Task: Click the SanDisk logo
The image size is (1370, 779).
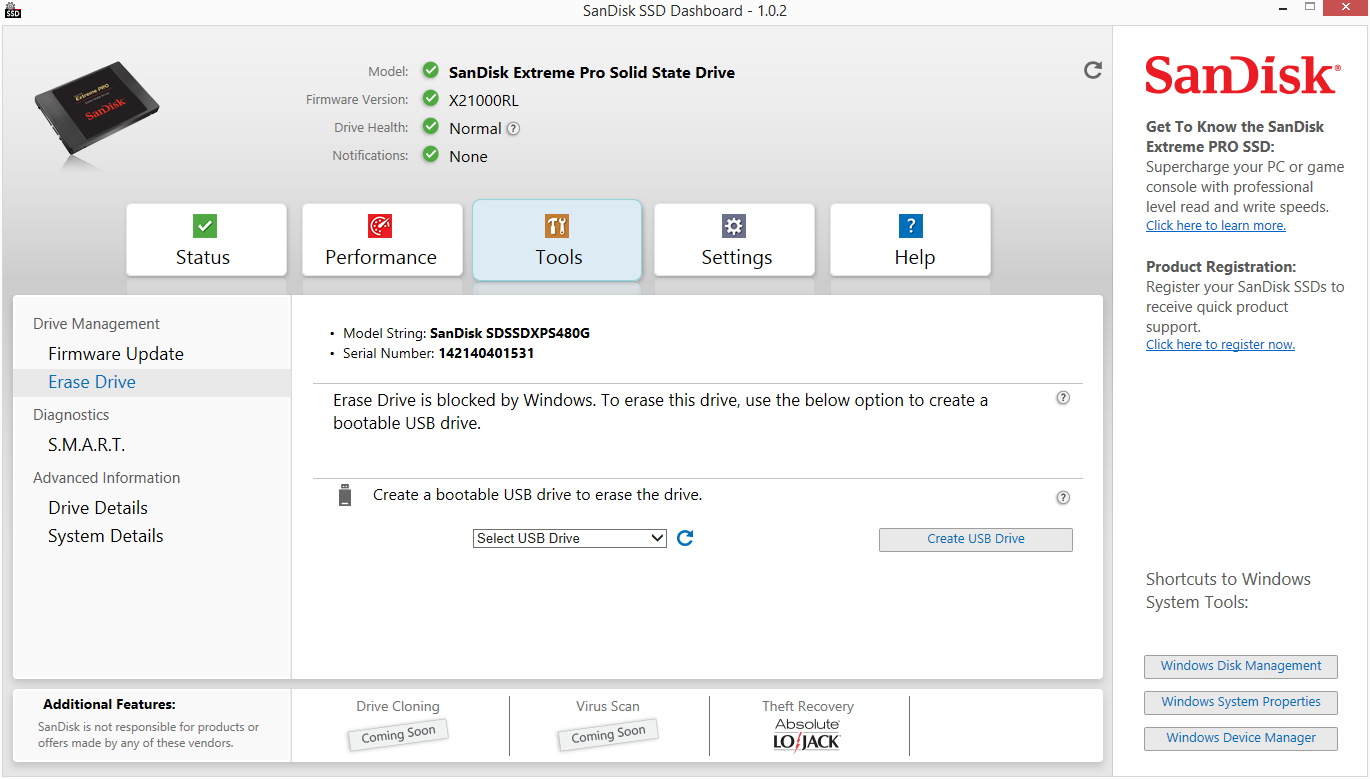Action: coord(1241,75)
